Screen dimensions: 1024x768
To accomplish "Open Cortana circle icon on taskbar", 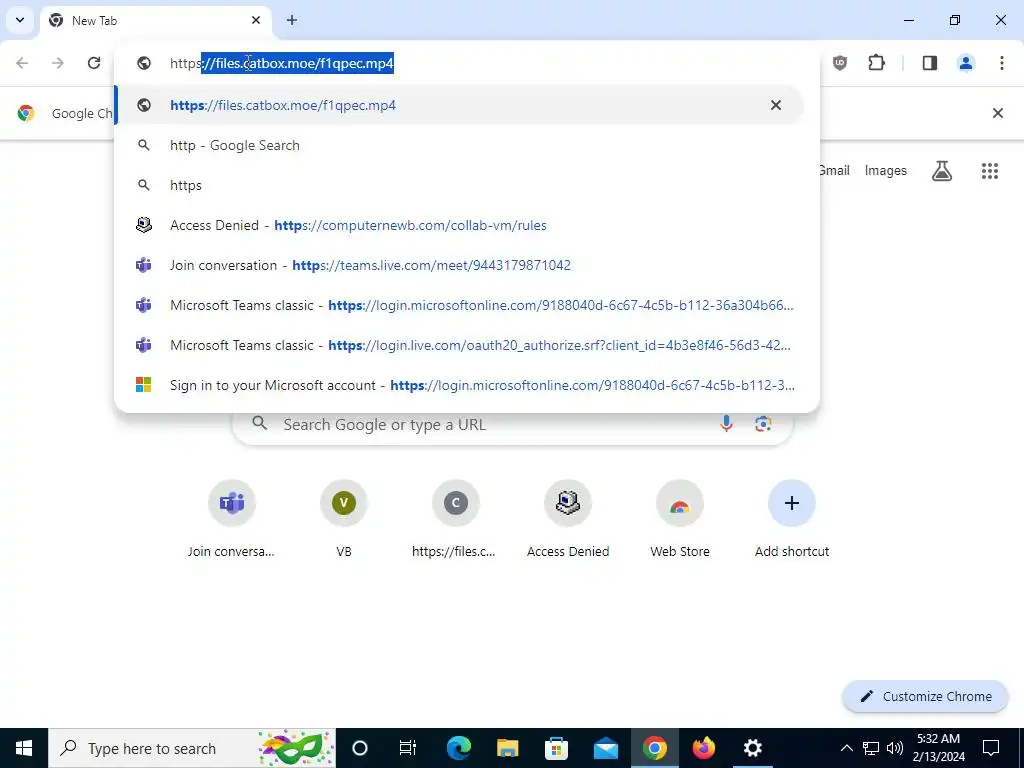I will 359,748.
